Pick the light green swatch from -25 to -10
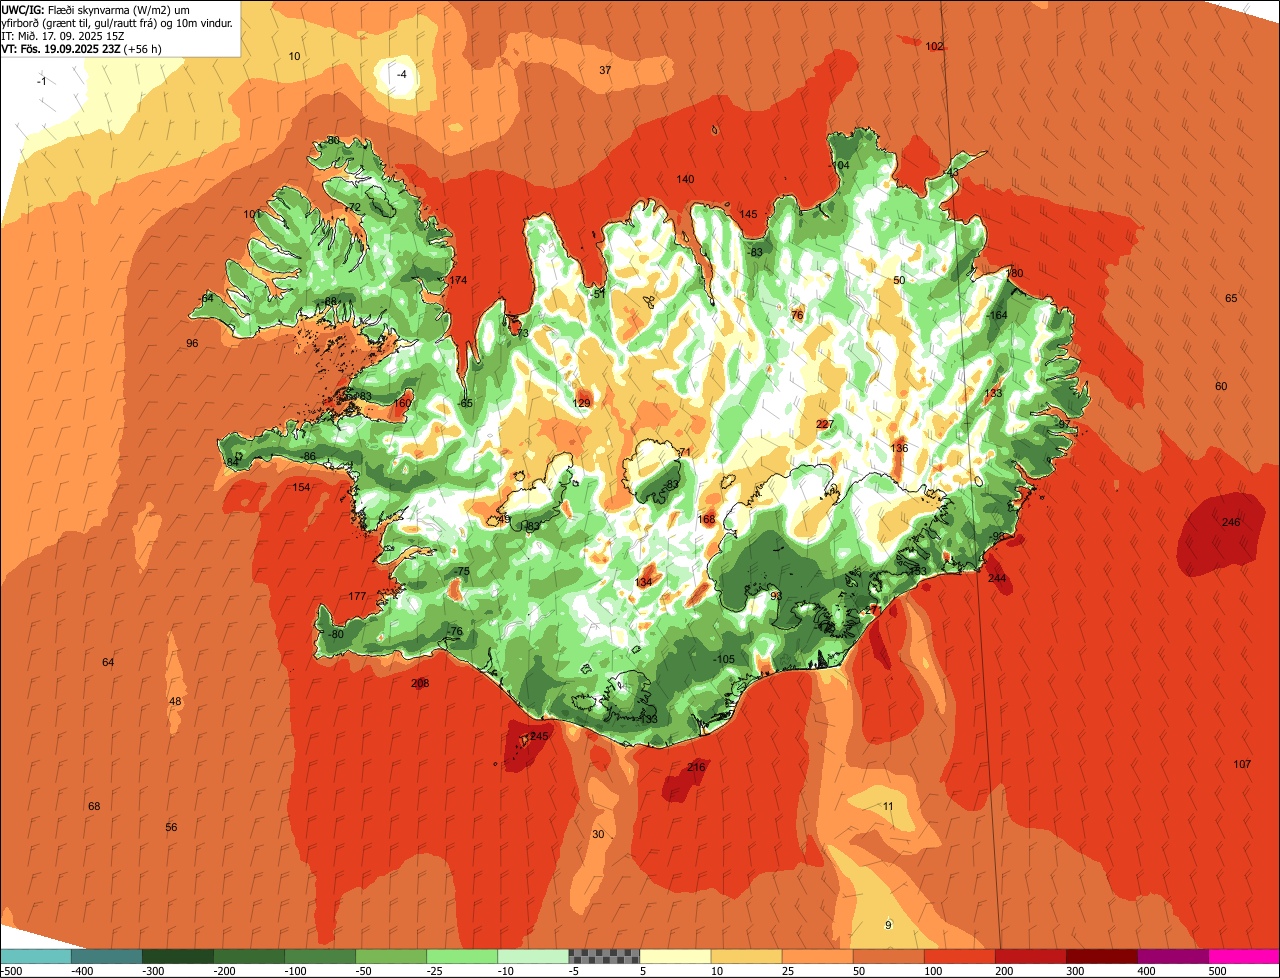 click(462, 956)
